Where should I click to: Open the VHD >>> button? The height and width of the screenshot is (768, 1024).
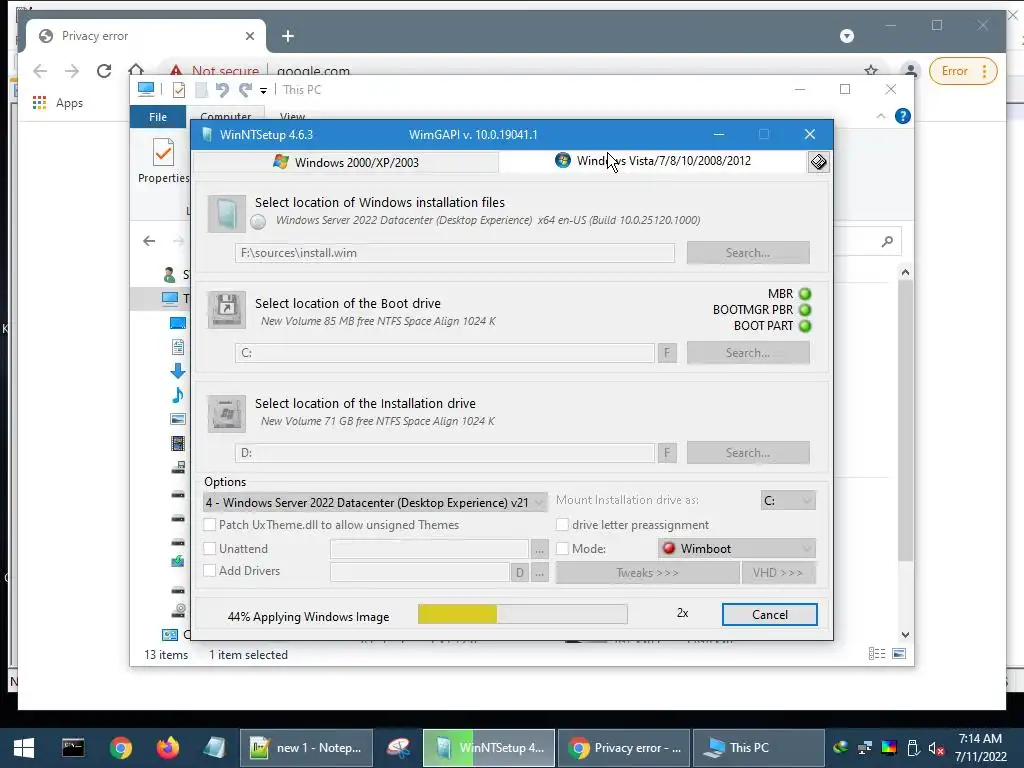[778, 573]
